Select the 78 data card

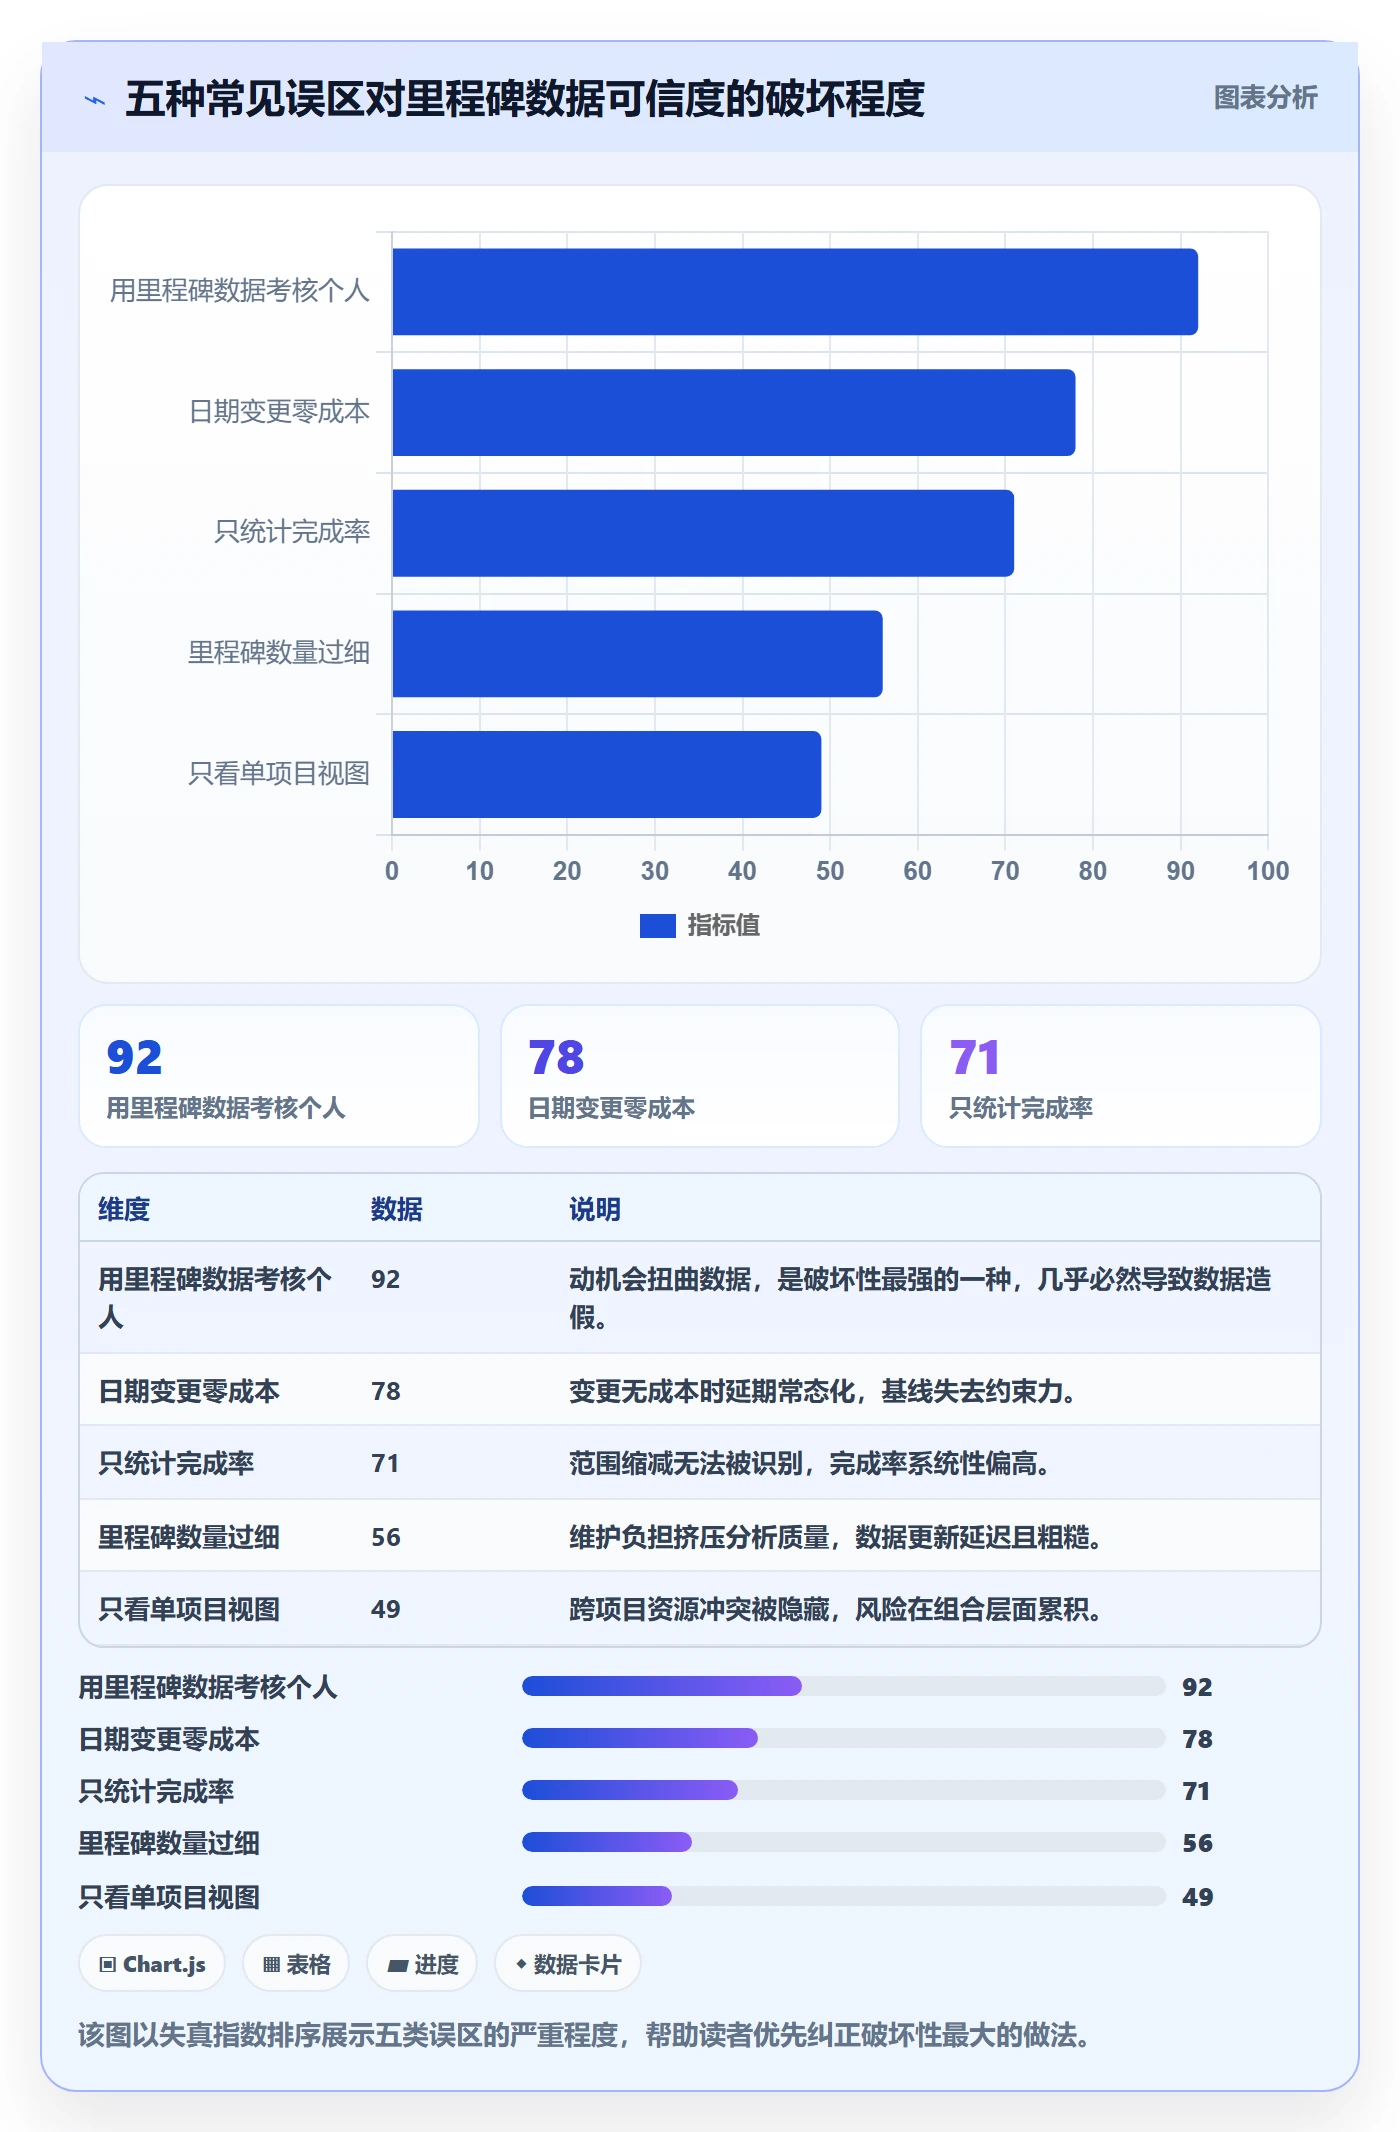coord(700,1076)
